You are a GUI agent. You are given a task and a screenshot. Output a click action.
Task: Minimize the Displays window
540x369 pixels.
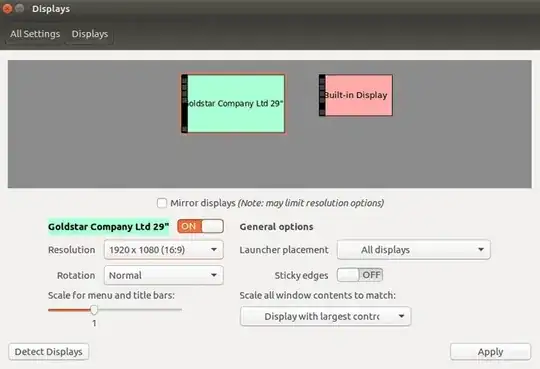coord(20,8)
